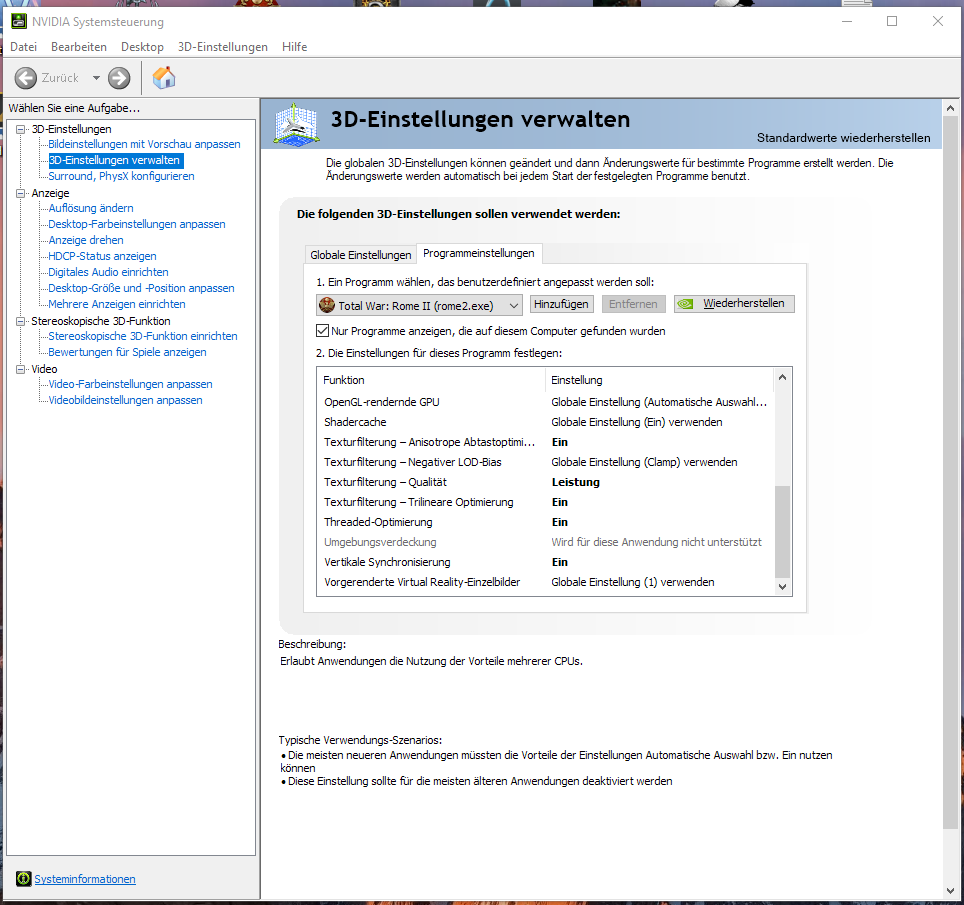This screenshot has height=905, width=964.
Task: Open 'Bewertungen für Spiele anzeigen'
Action: point(127,352)
